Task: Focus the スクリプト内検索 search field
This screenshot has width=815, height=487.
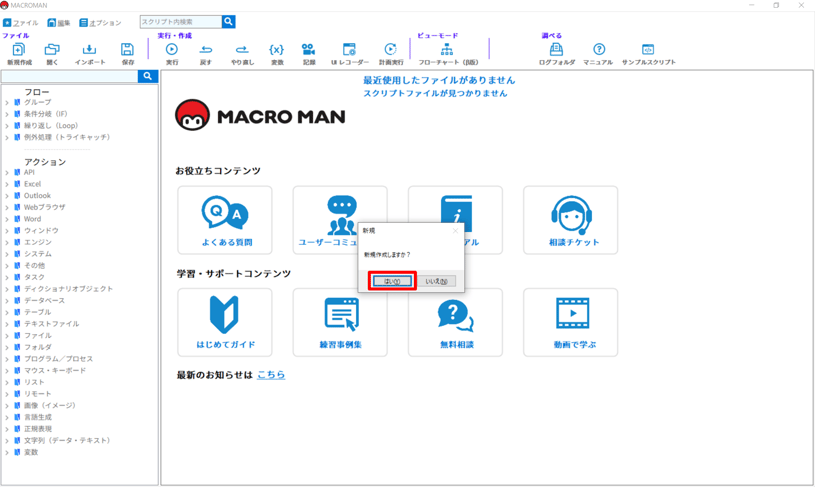Action: 181,21
